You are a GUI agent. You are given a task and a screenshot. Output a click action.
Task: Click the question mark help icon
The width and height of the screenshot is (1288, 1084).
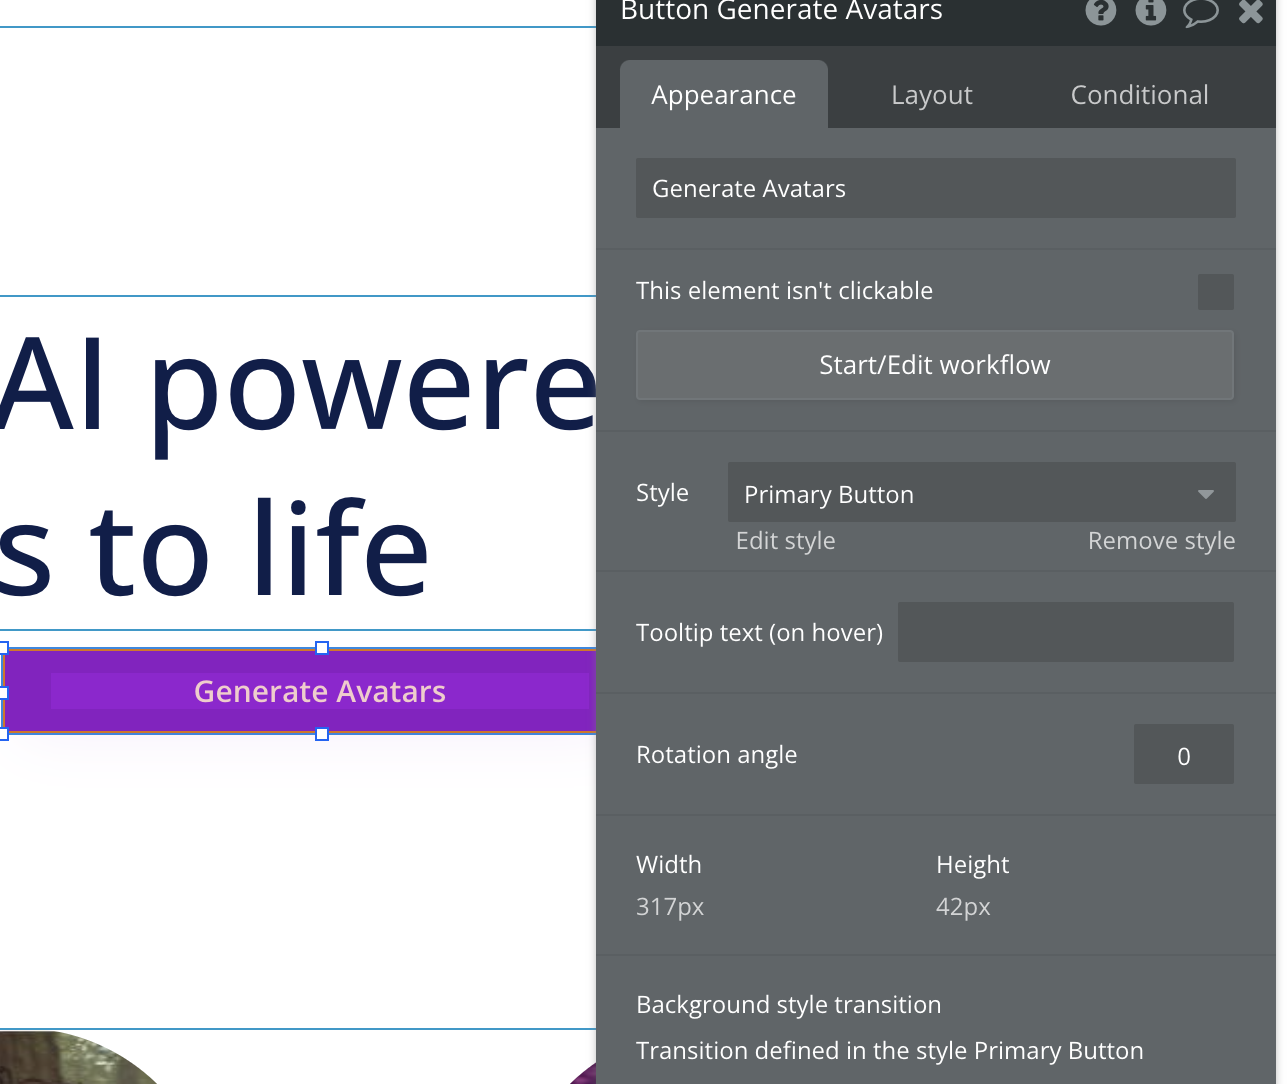coord(1100,11)
